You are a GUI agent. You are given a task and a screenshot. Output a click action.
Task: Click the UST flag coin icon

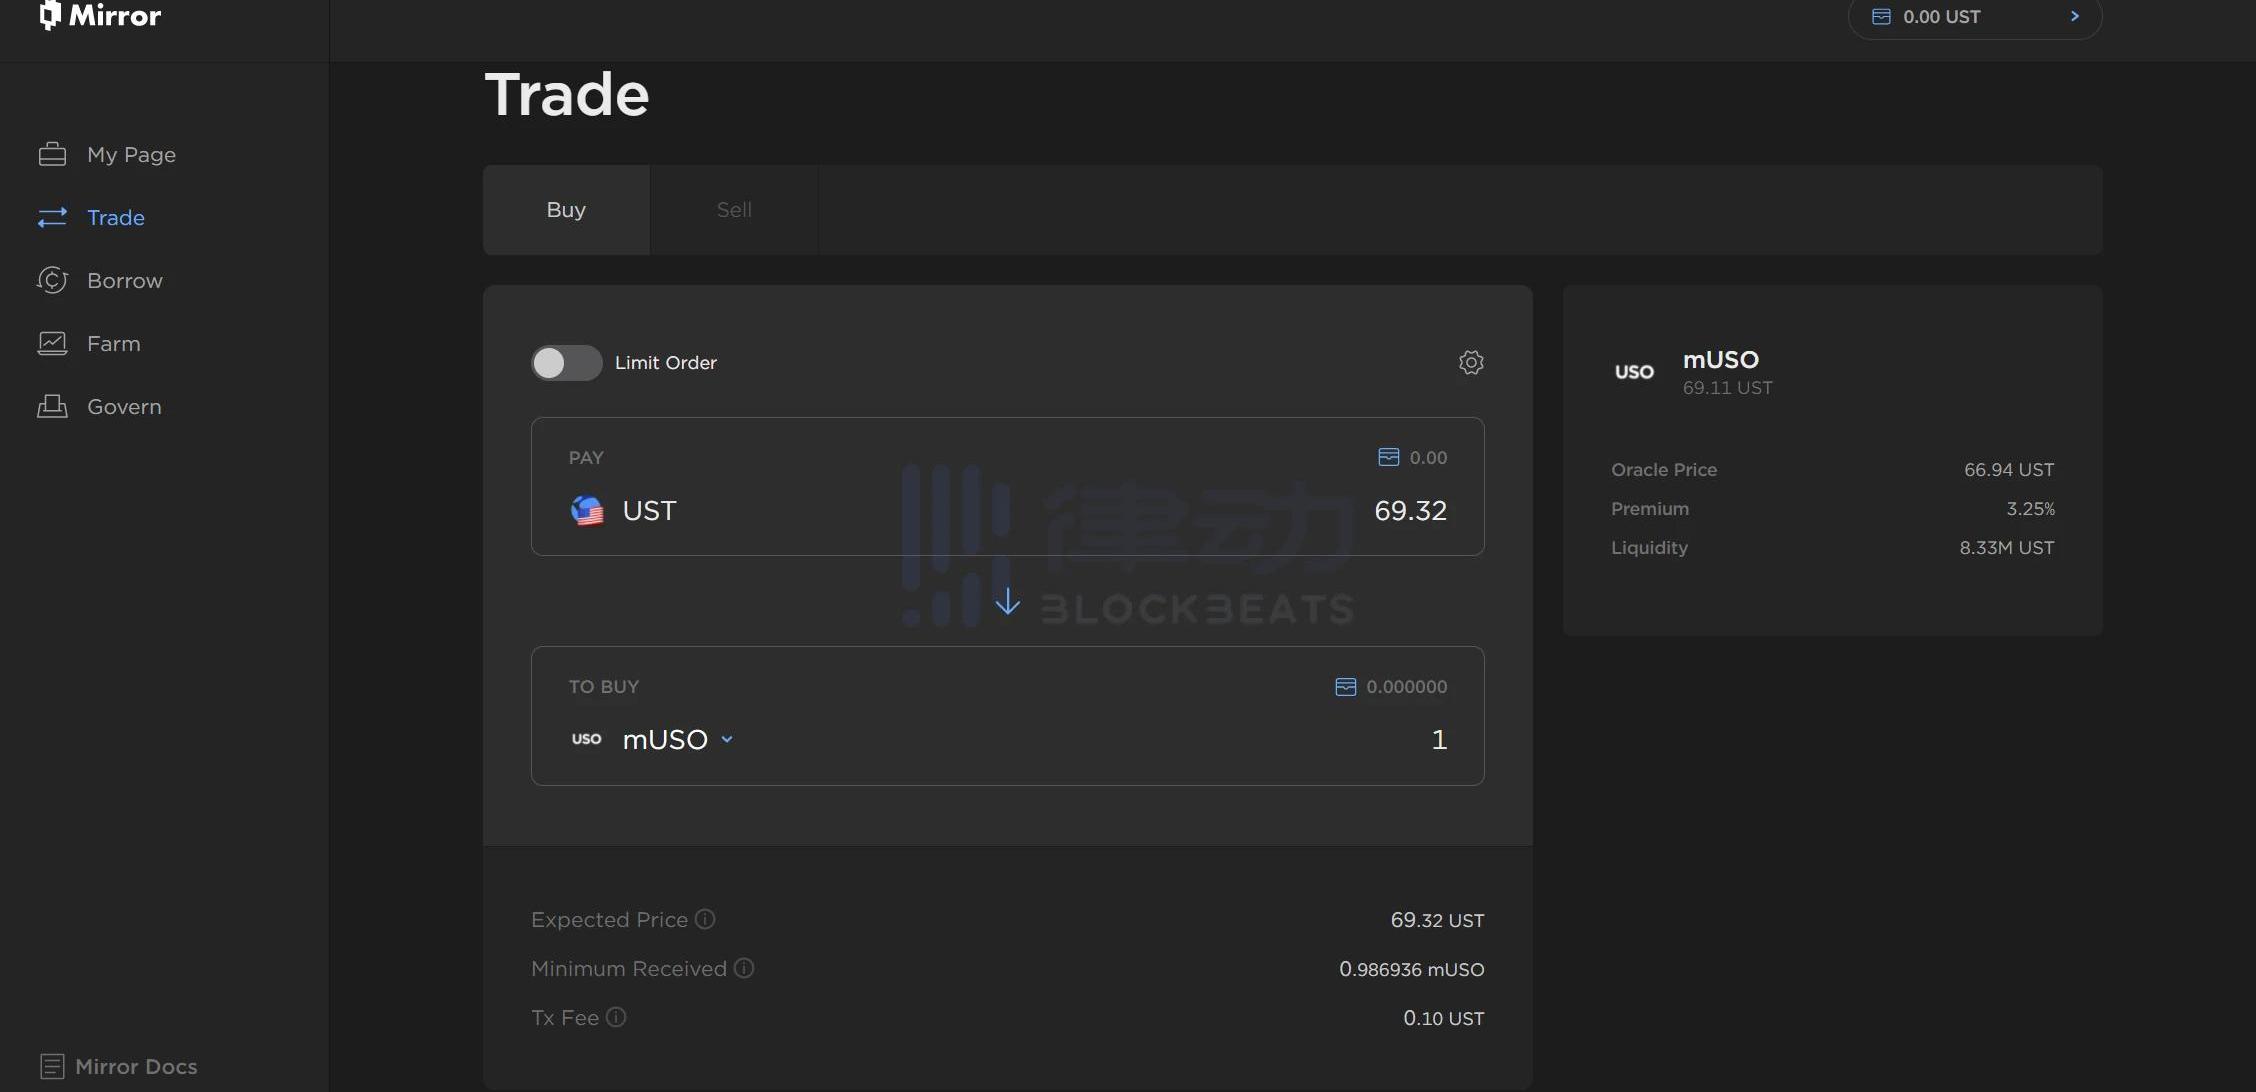coord(587,510)
